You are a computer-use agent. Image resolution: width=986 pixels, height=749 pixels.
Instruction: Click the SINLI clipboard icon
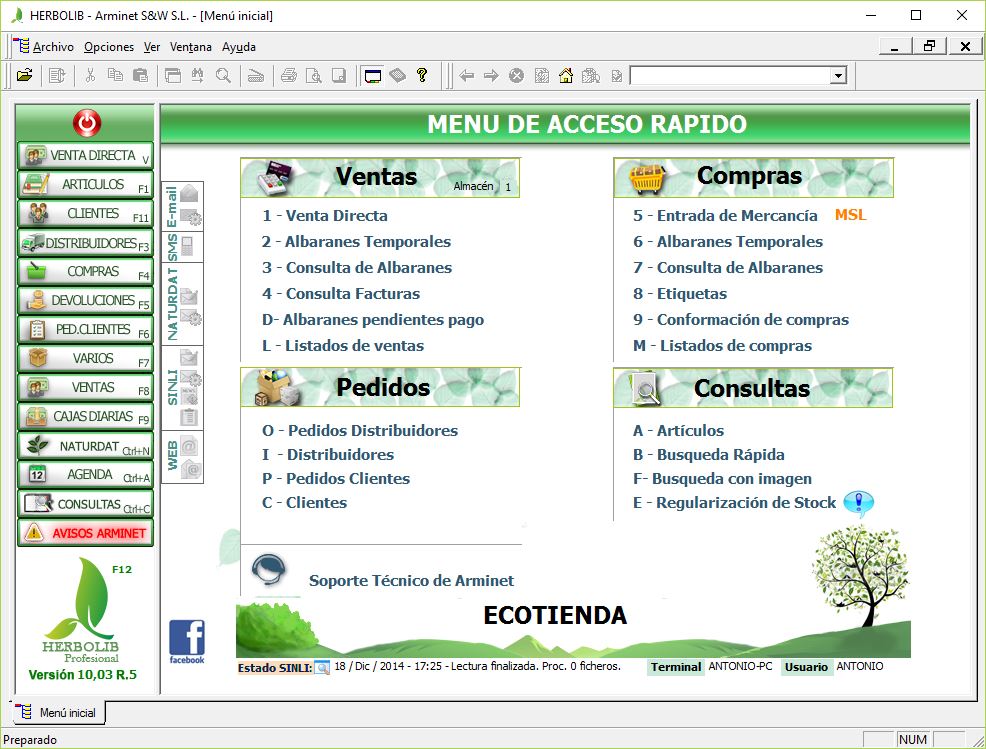point(189,418)
